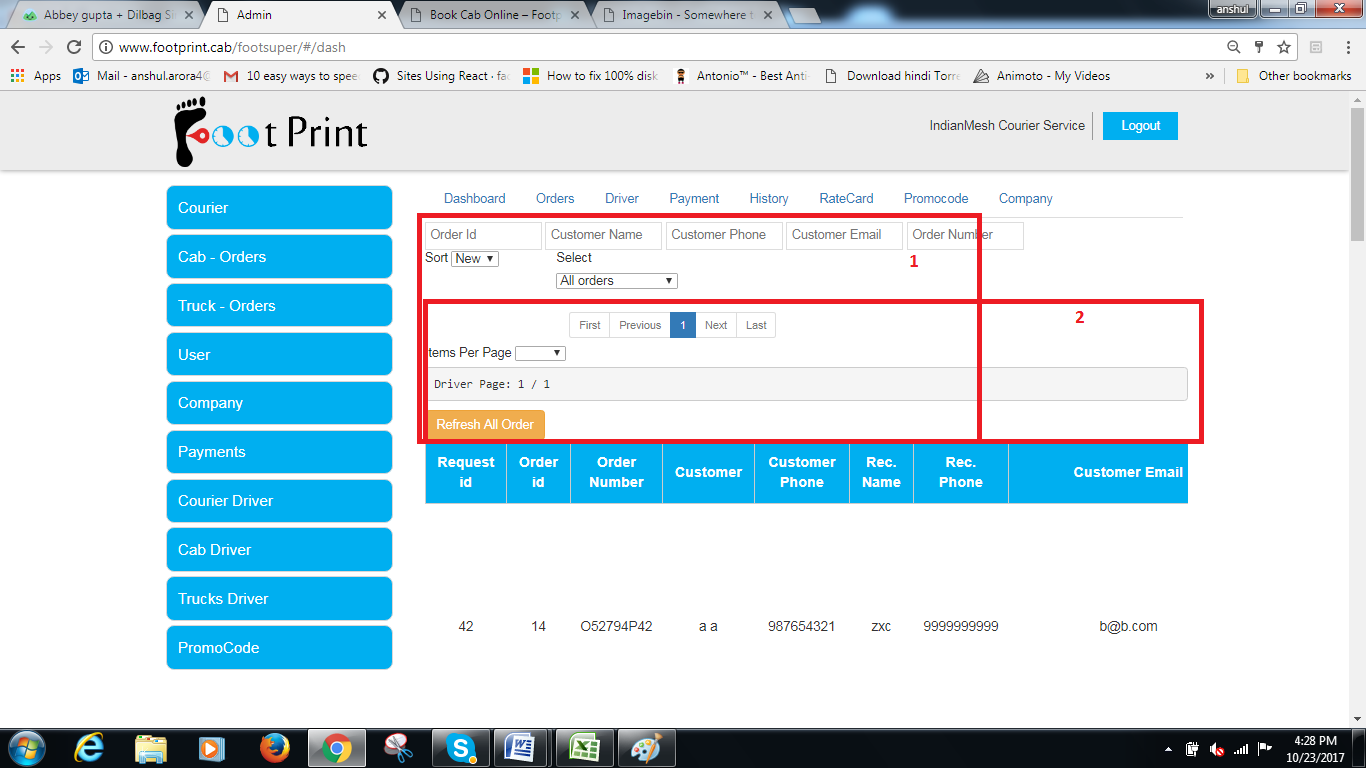
Task: Open the Courier section in the sidebar
Action: point(279,208)
